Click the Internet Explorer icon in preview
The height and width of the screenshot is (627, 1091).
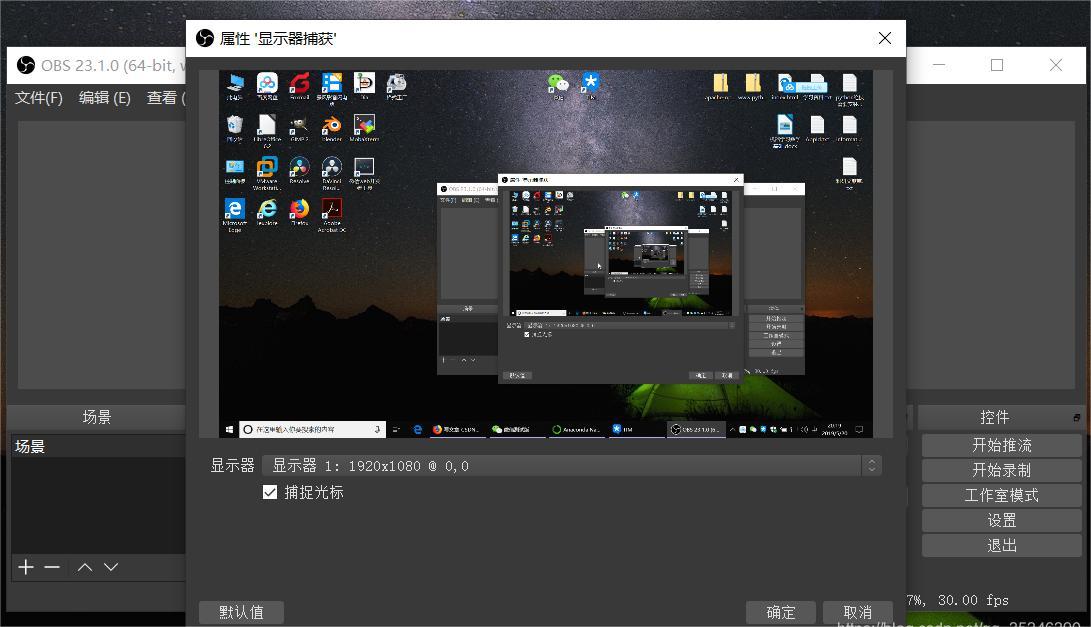click(x=267, y=212)
